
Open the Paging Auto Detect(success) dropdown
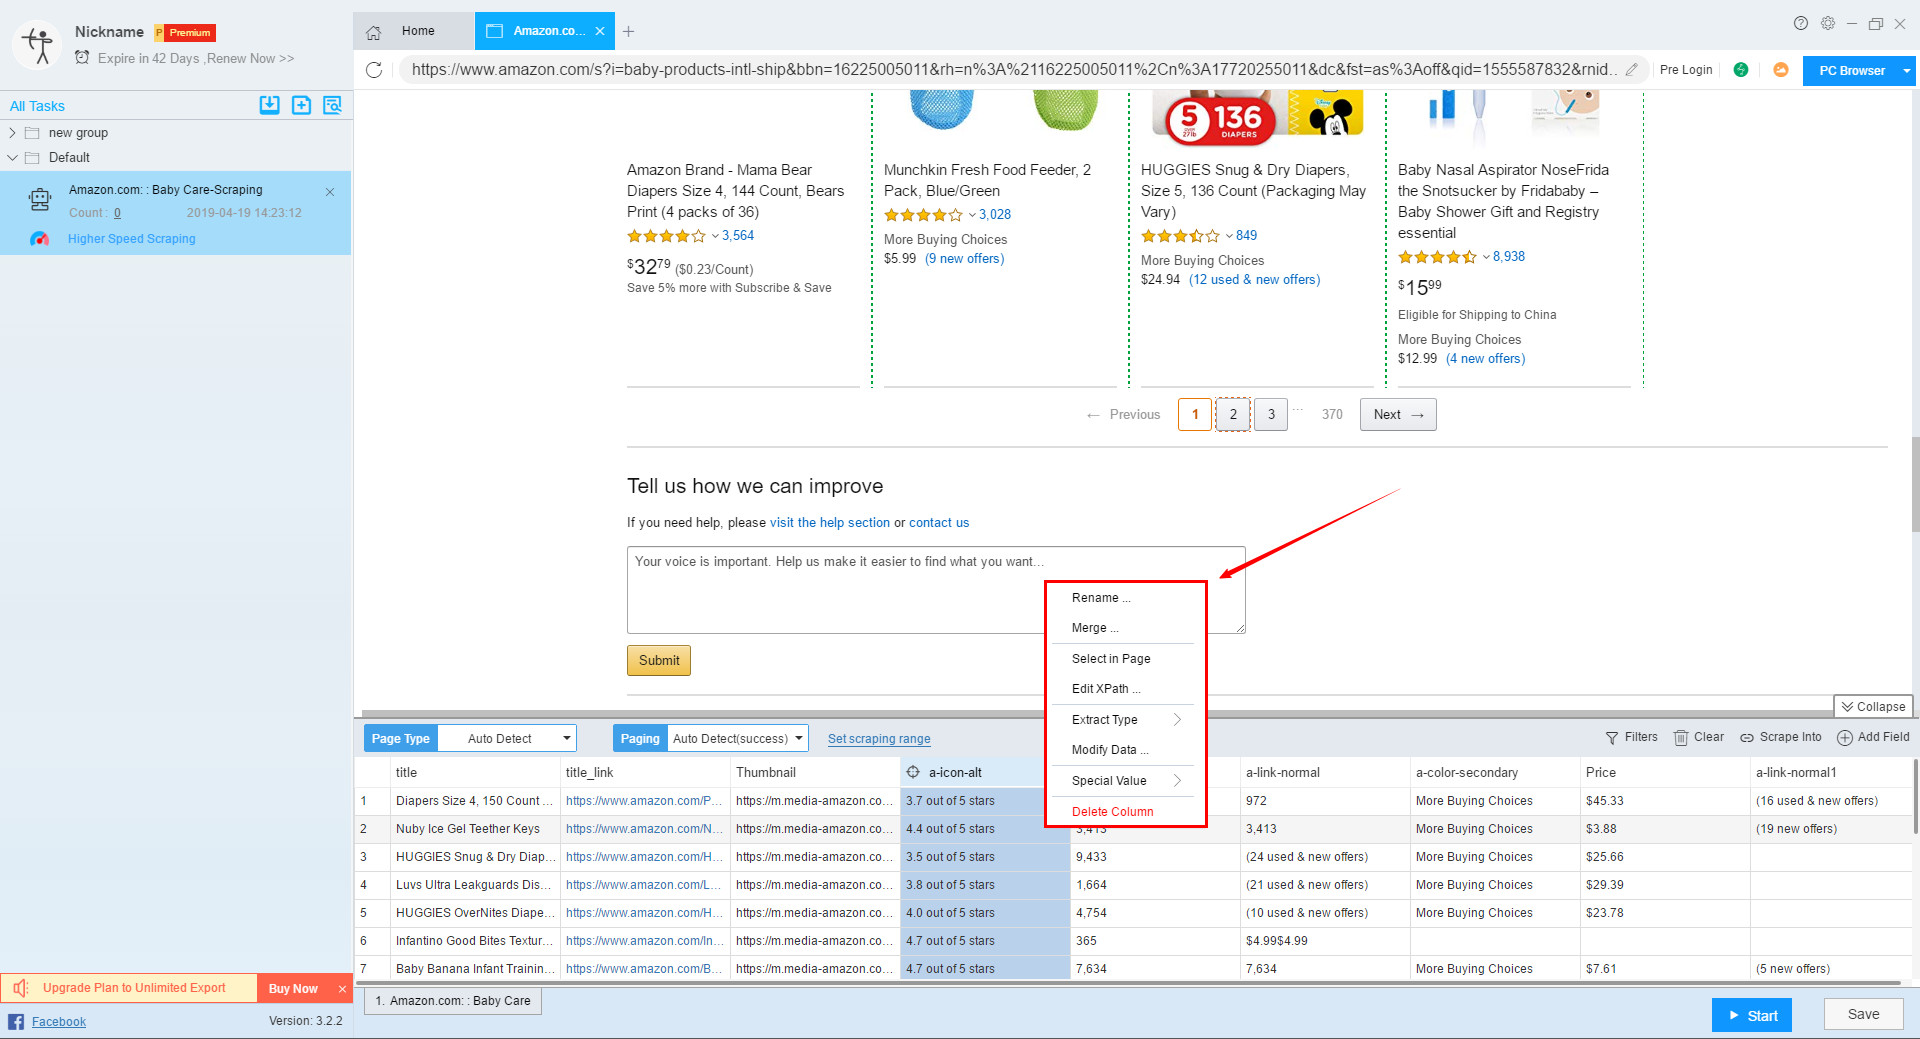tap(738, 739)
